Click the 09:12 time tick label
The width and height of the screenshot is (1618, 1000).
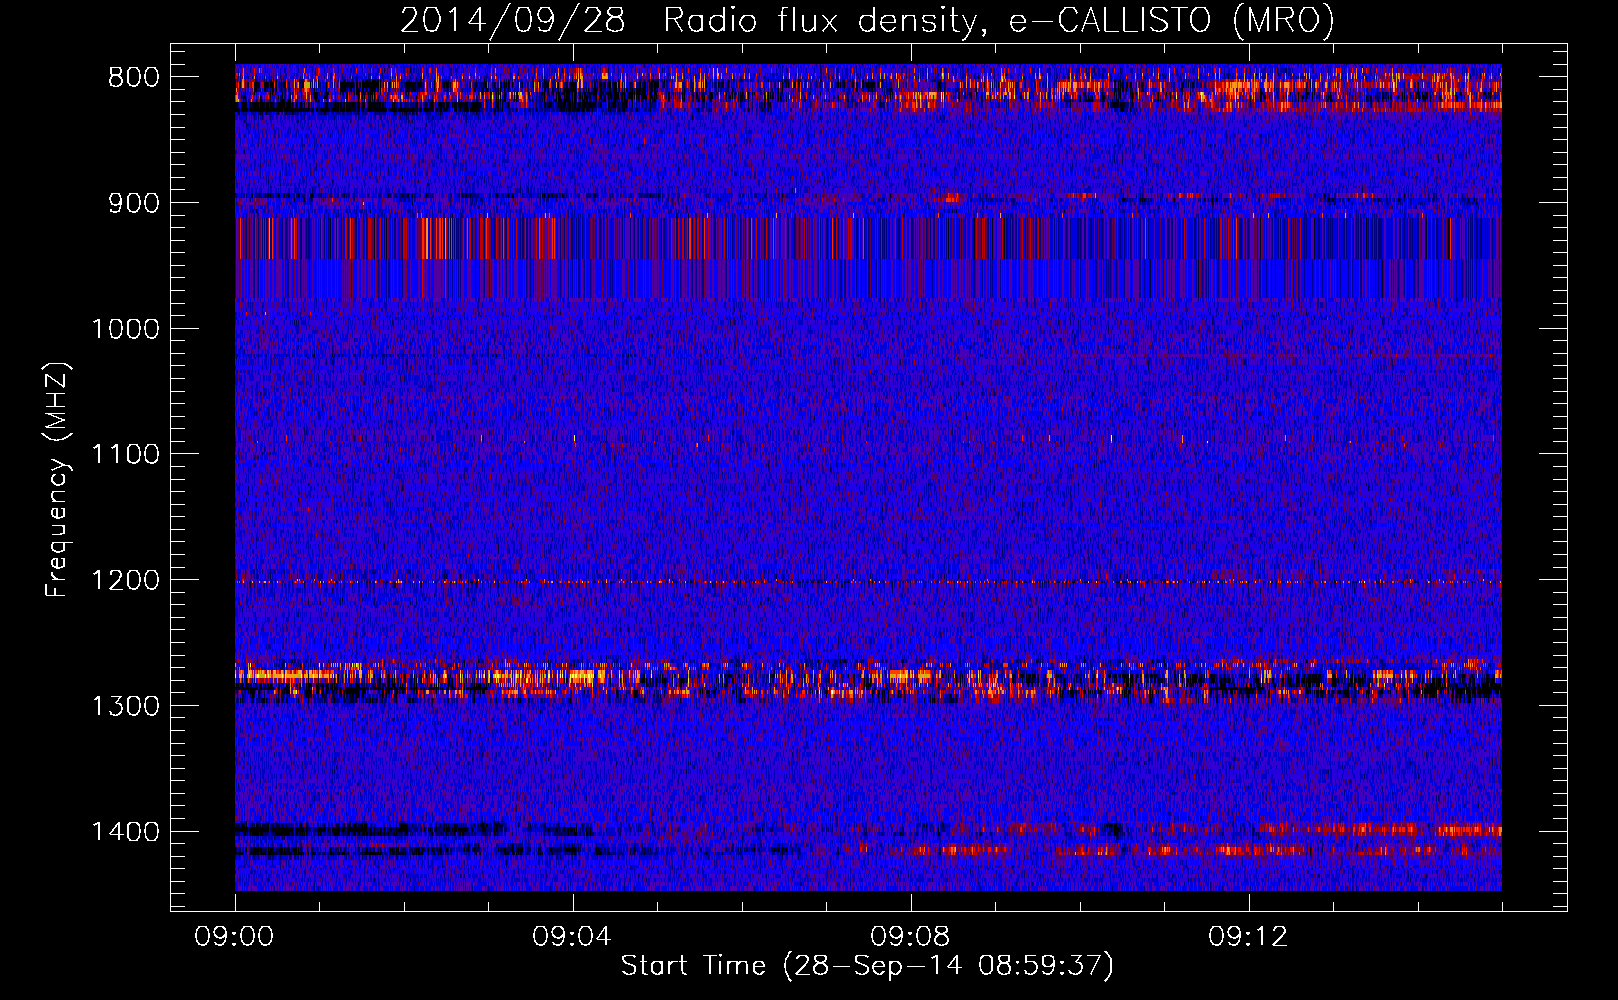point(1249,937)
